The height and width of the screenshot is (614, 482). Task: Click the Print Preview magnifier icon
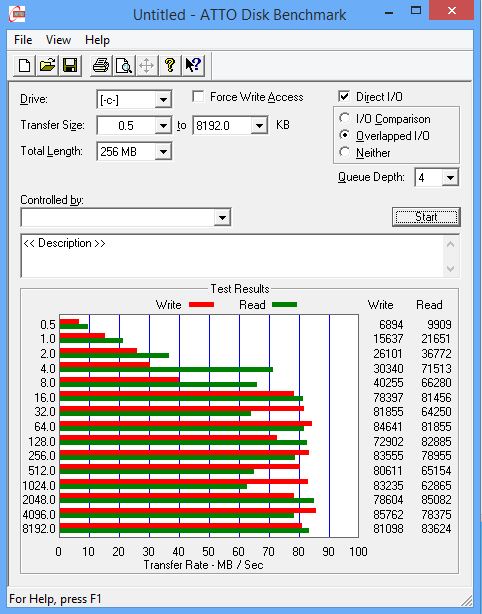124,65
